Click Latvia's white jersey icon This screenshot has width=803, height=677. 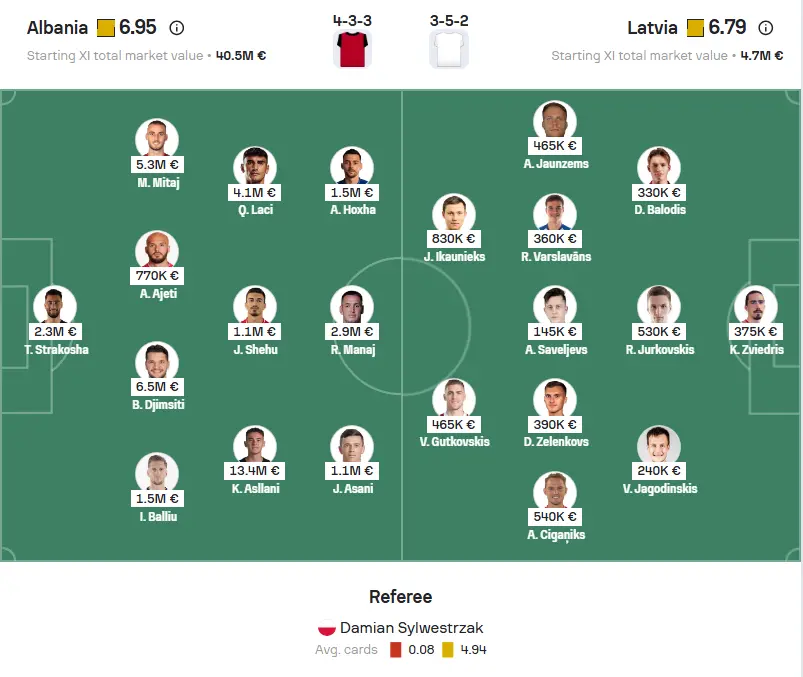[x=449, y=49]
